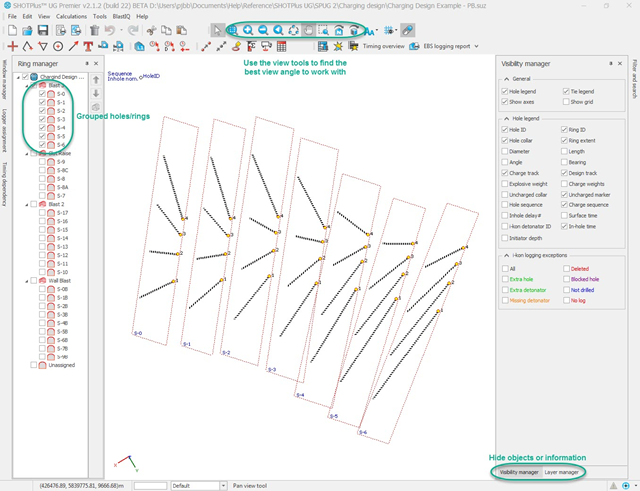640x491 pixels.
Task: Move ring down with Ring manager down arrow
Action: [x=96, y=93]
